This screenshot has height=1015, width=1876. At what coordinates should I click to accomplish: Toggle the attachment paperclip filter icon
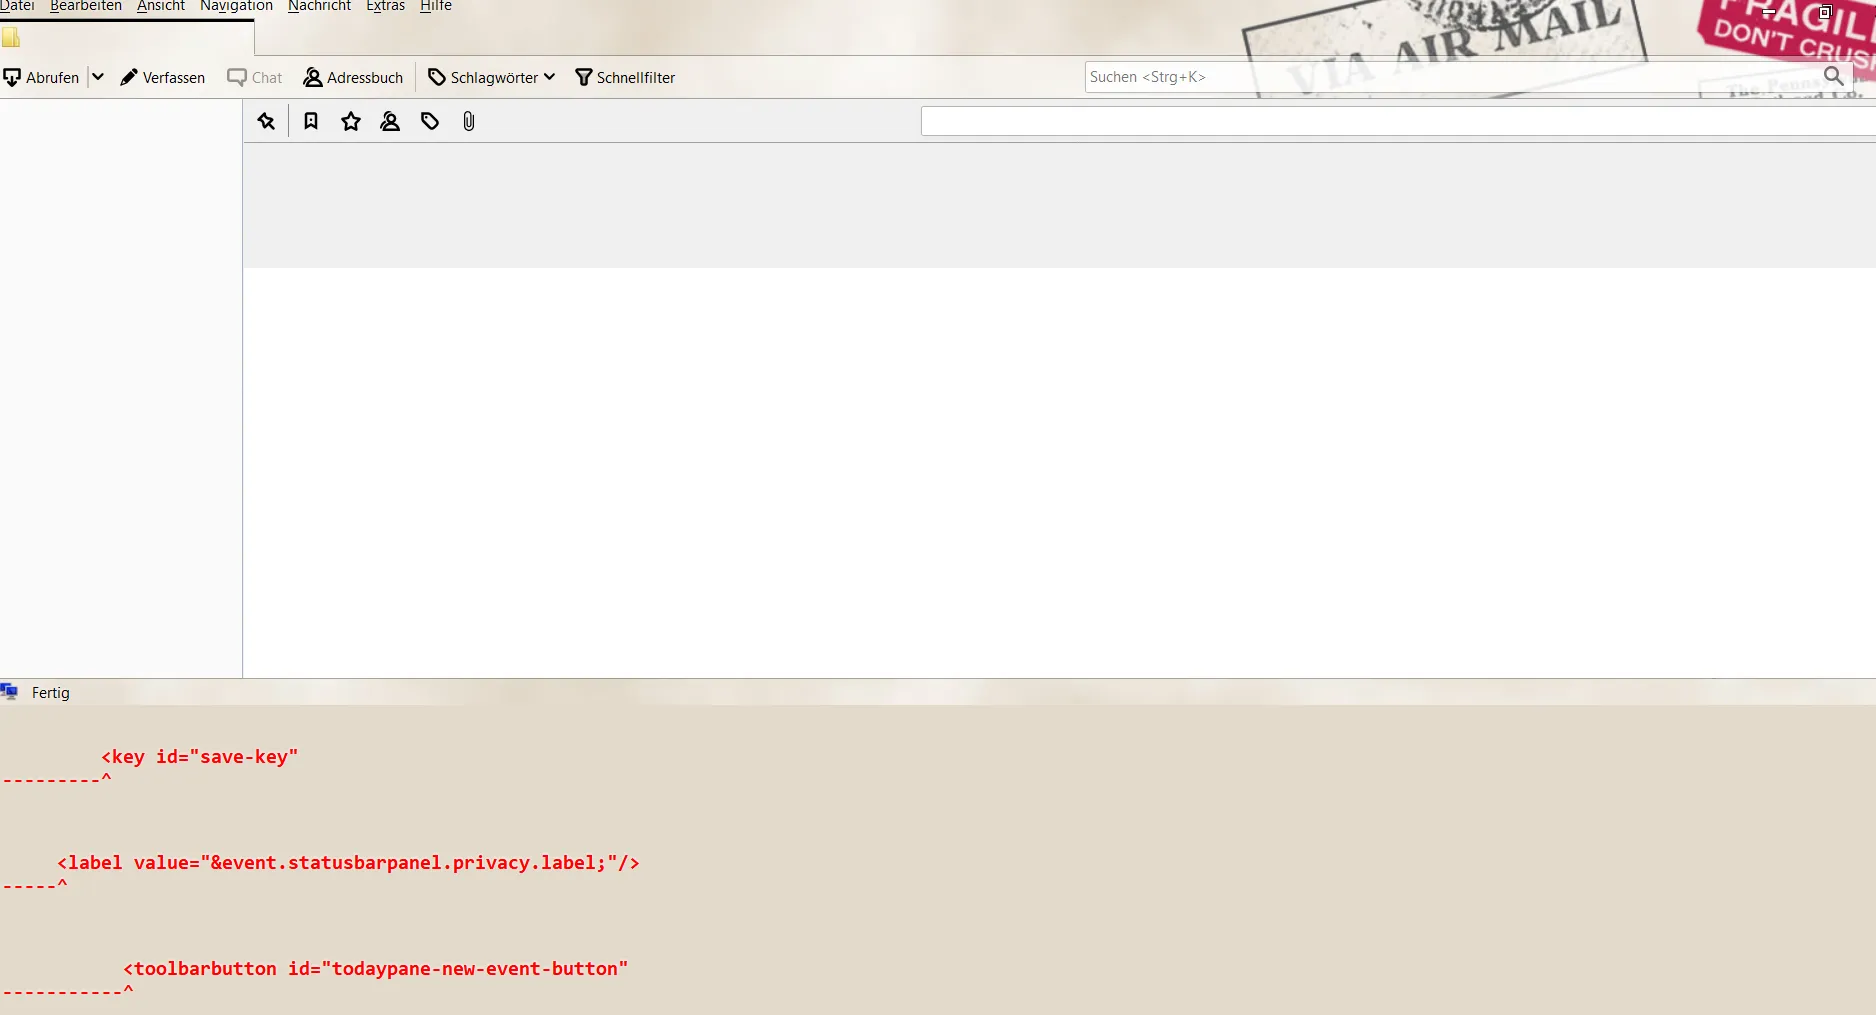[469, 121]
